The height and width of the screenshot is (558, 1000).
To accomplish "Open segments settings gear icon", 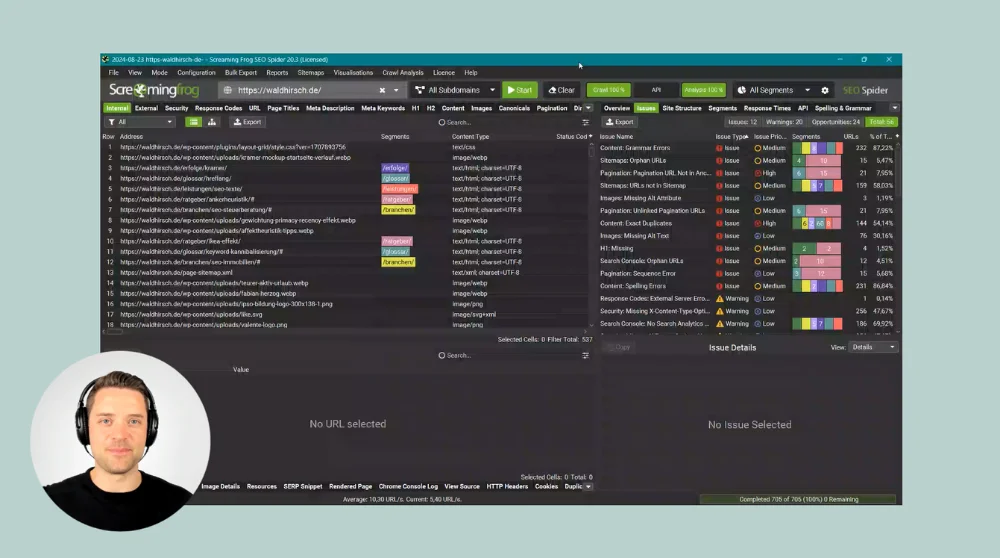I will click(825, 90).
